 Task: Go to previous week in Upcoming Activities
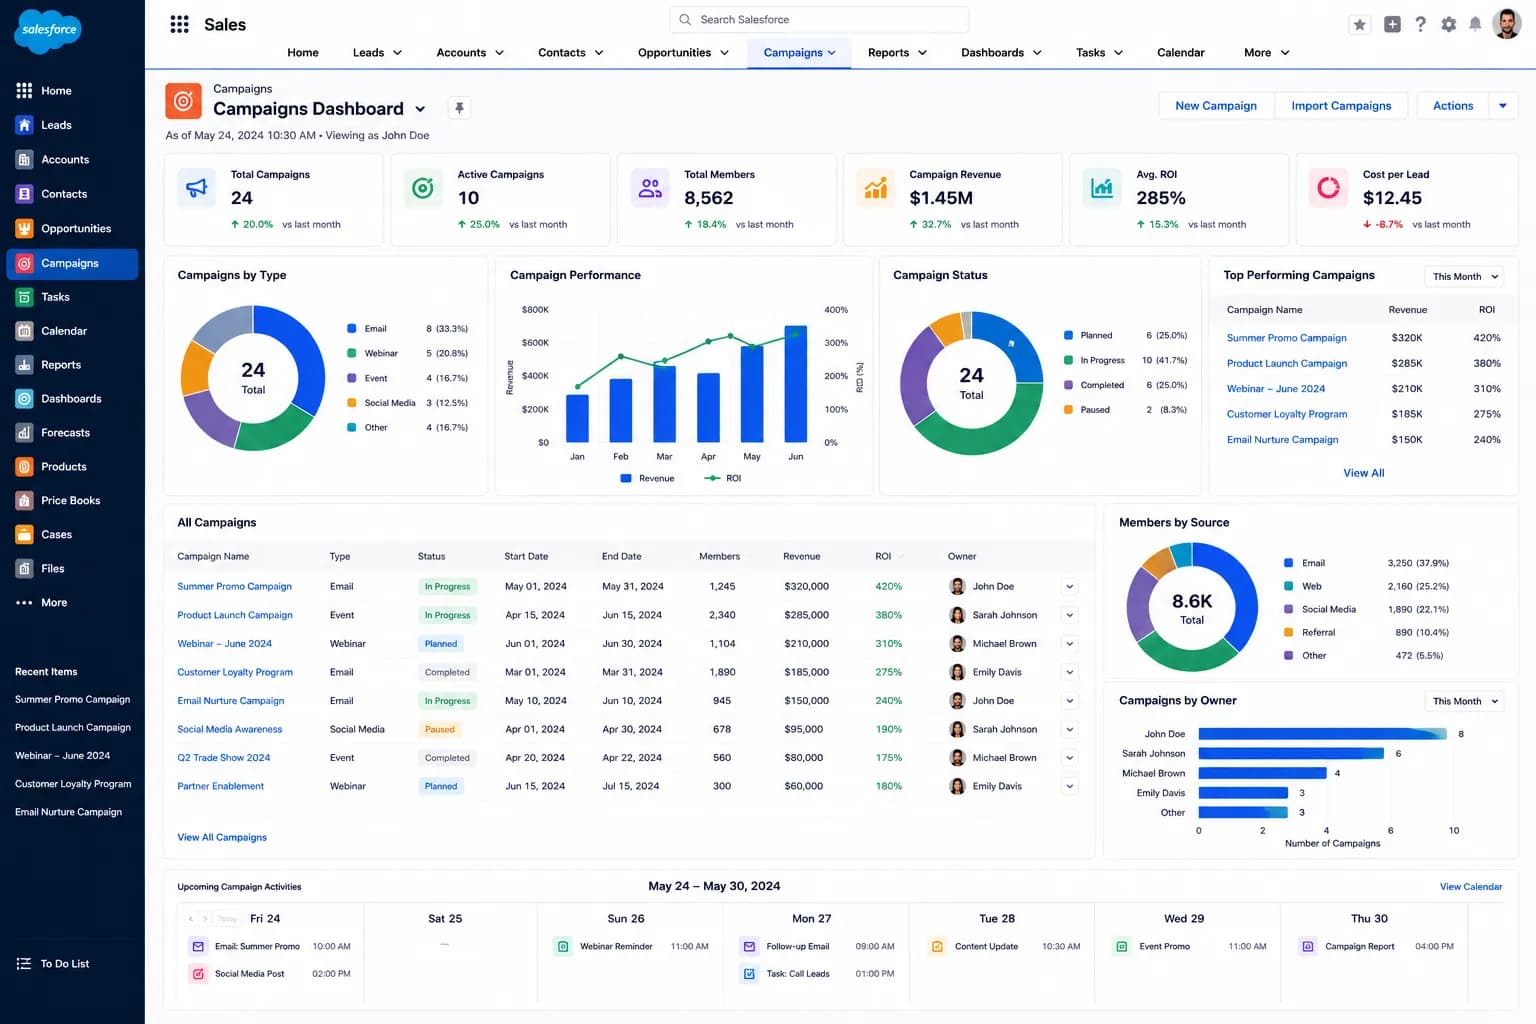[191, 919]
